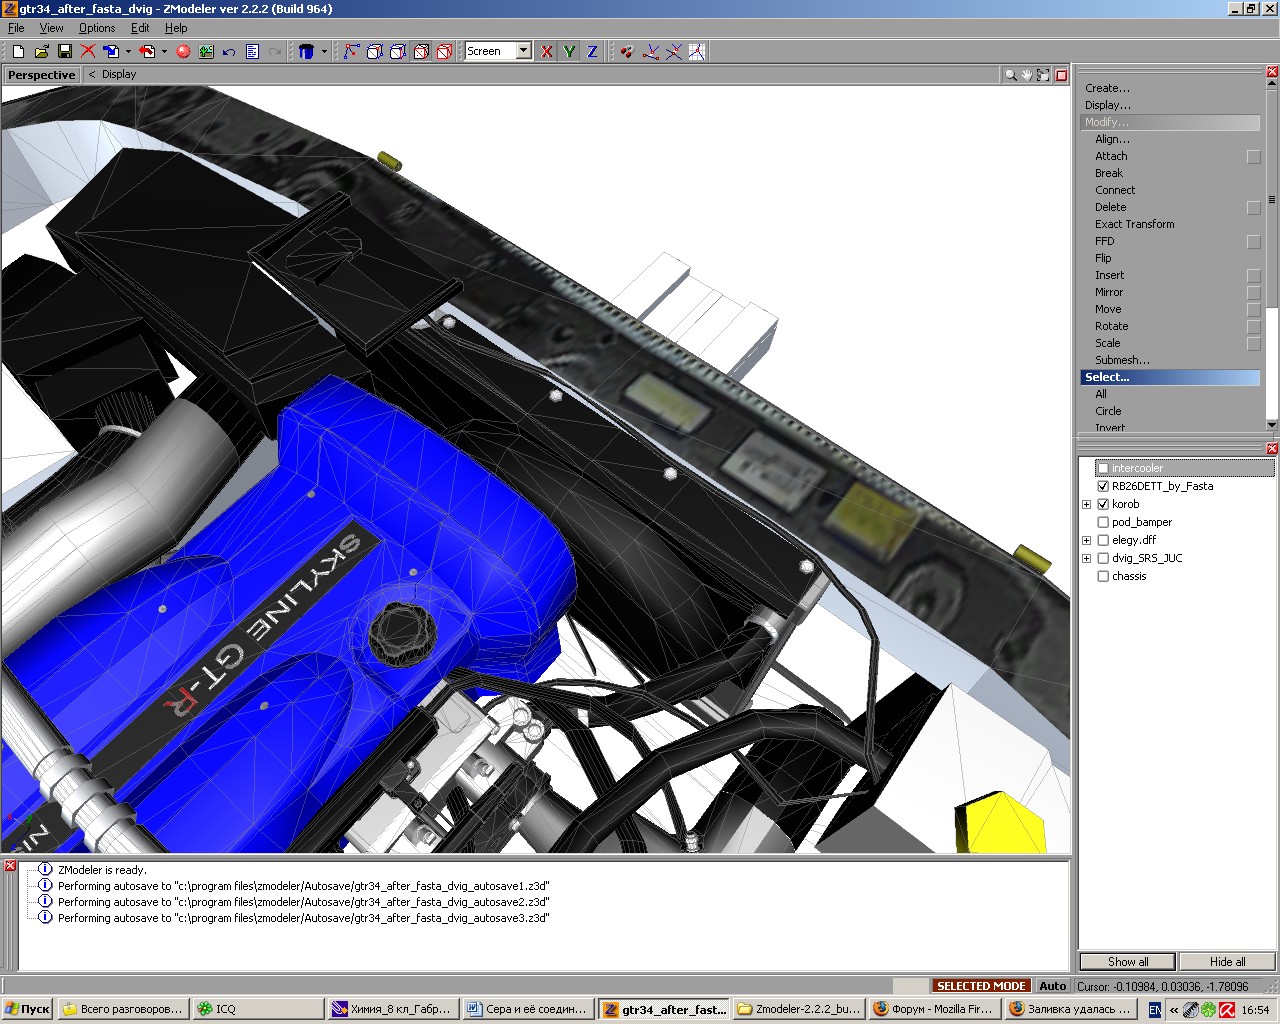Select the edges level cube icon
Screen dimensions: 1280x1024
[374, 51]
